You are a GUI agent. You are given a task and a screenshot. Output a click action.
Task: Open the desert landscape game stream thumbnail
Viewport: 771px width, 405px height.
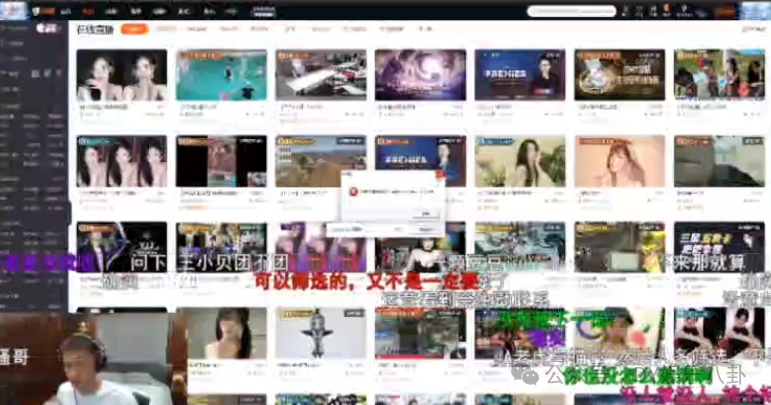(x=321, y=161)
